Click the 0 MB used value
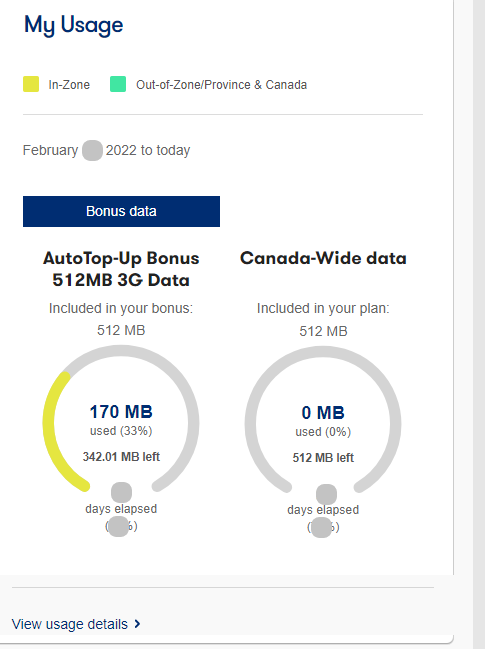Screen dimensions: 485x649 point(323,413)
